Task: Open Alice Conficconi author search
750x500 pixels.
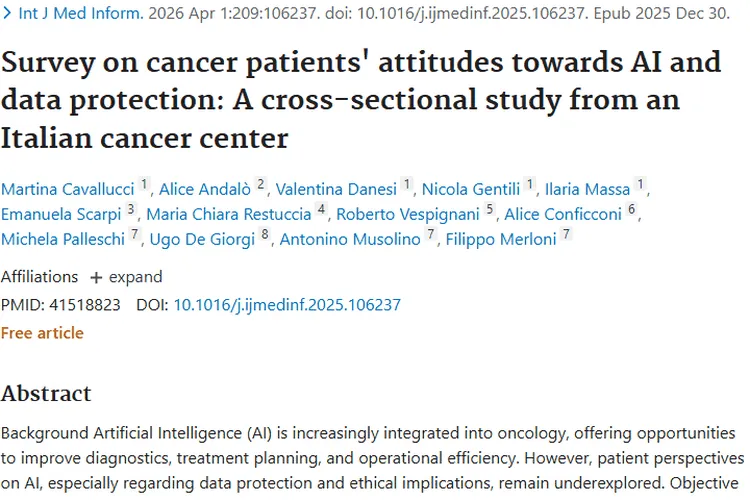Action: [563, 214]
